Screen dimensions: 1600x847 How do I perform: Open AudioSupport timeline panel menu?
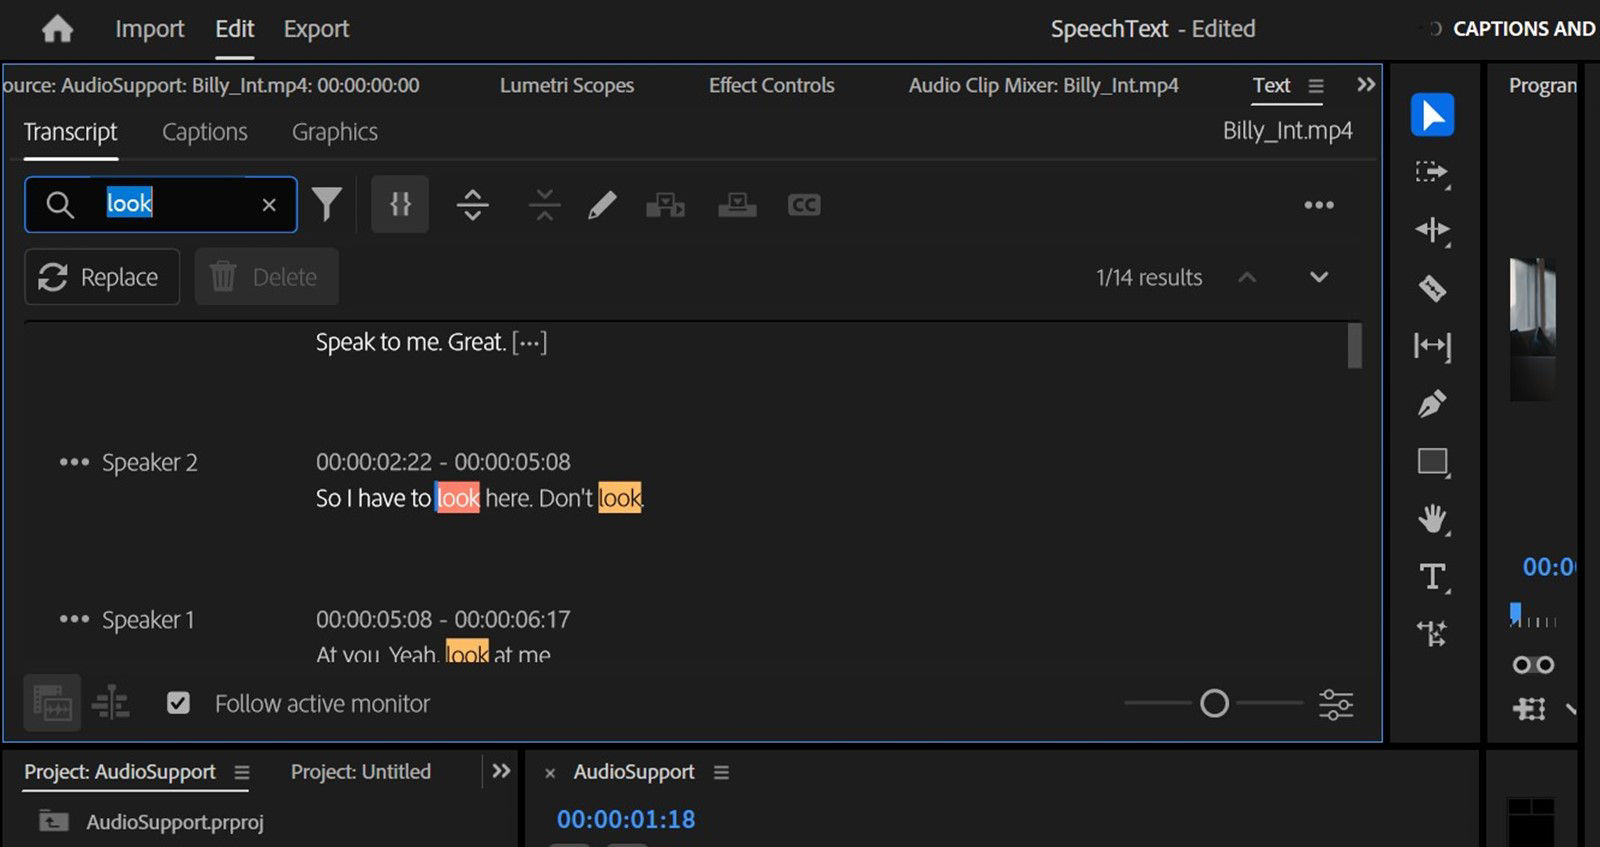coord(722,772)
